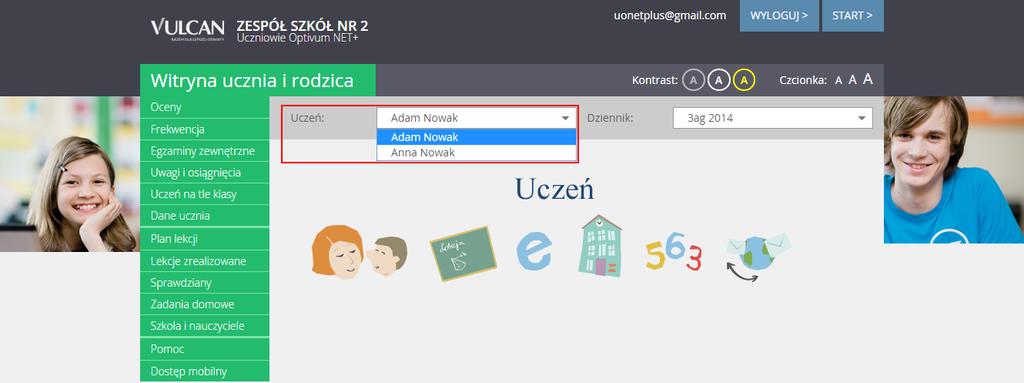The height and width of the screenshot is (383, 1024).
Task: Click the Witryna ucznia i rodzica header
Action: [257, 80]
